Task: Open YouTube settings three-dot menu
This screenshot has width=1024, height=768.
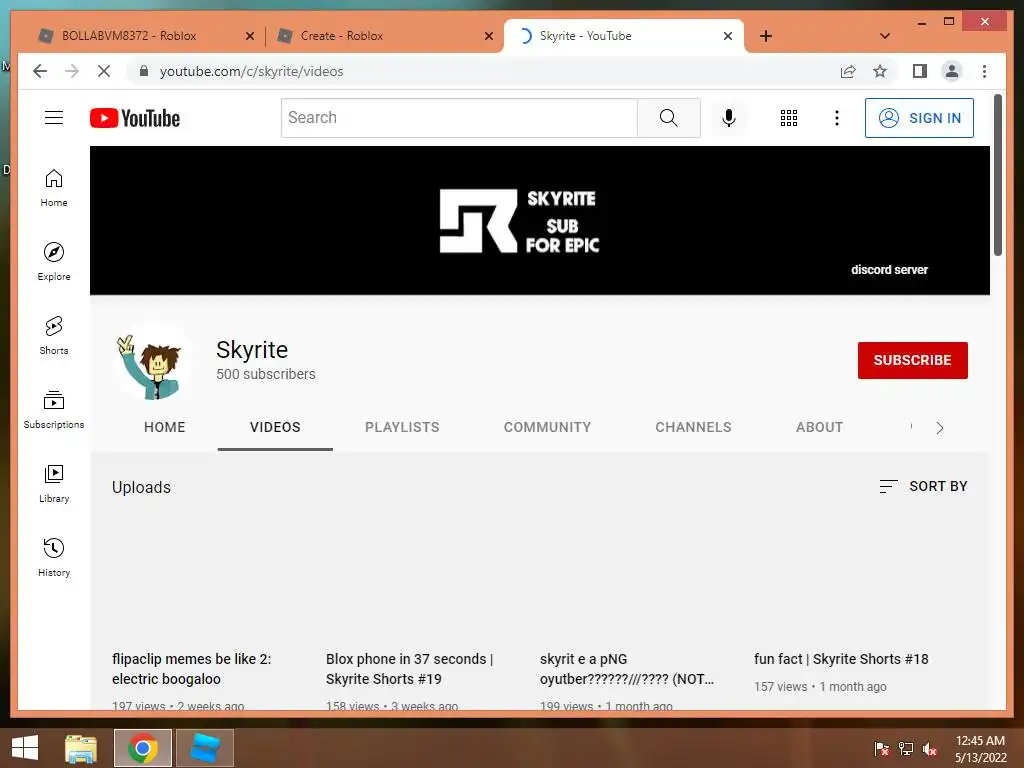Action: click(837, 118)
